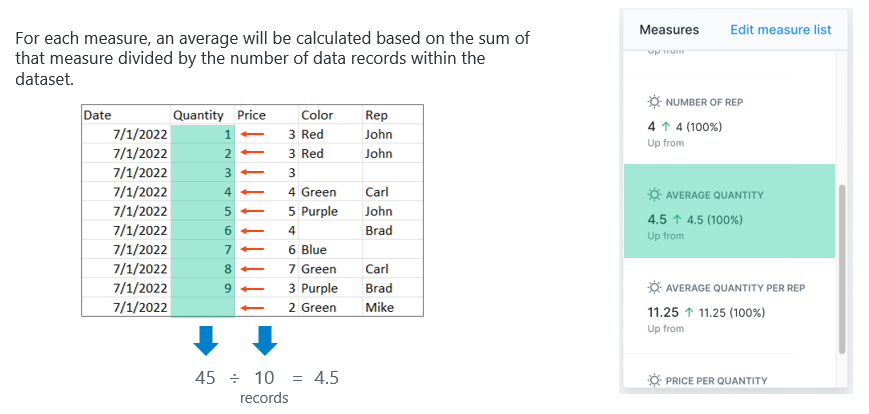Click the Price Per Quantity bulb icon
Viewport: 869px width, 414px height.
click(654, 381)
